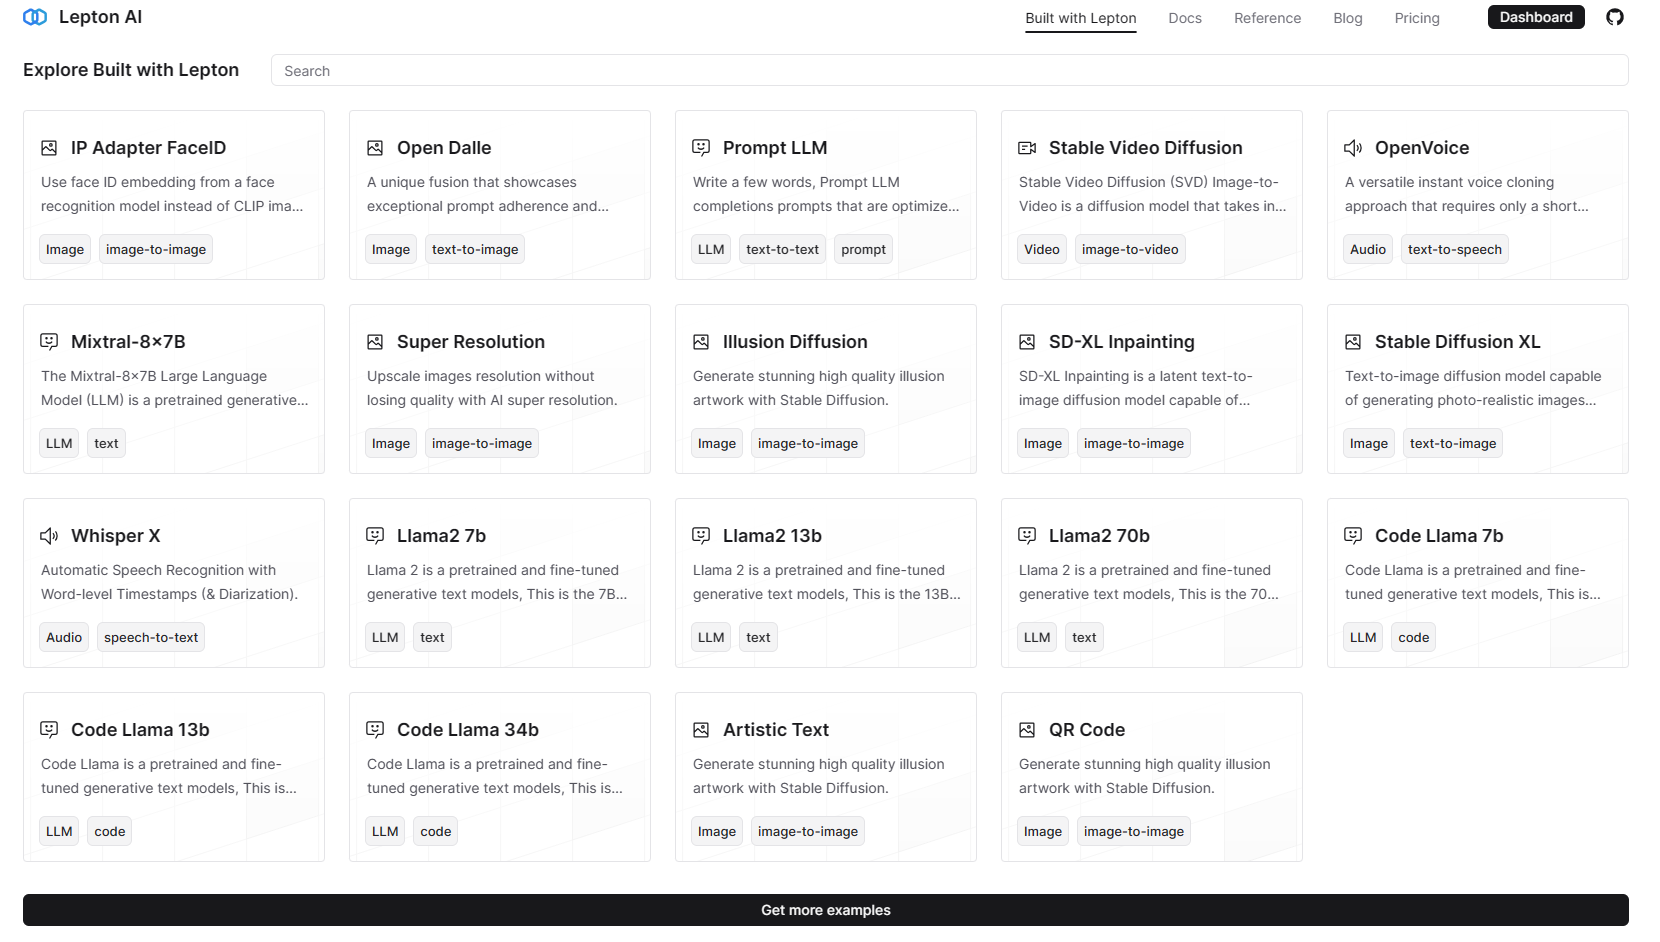
Task: Open the Illusion Diffusion card title
Action: [795, 342]
